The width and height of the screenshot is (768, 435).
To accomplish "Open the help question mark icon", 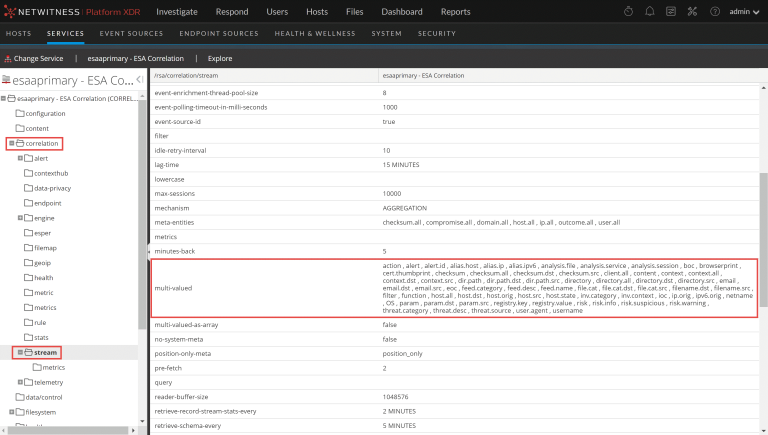I will point(715,11).
